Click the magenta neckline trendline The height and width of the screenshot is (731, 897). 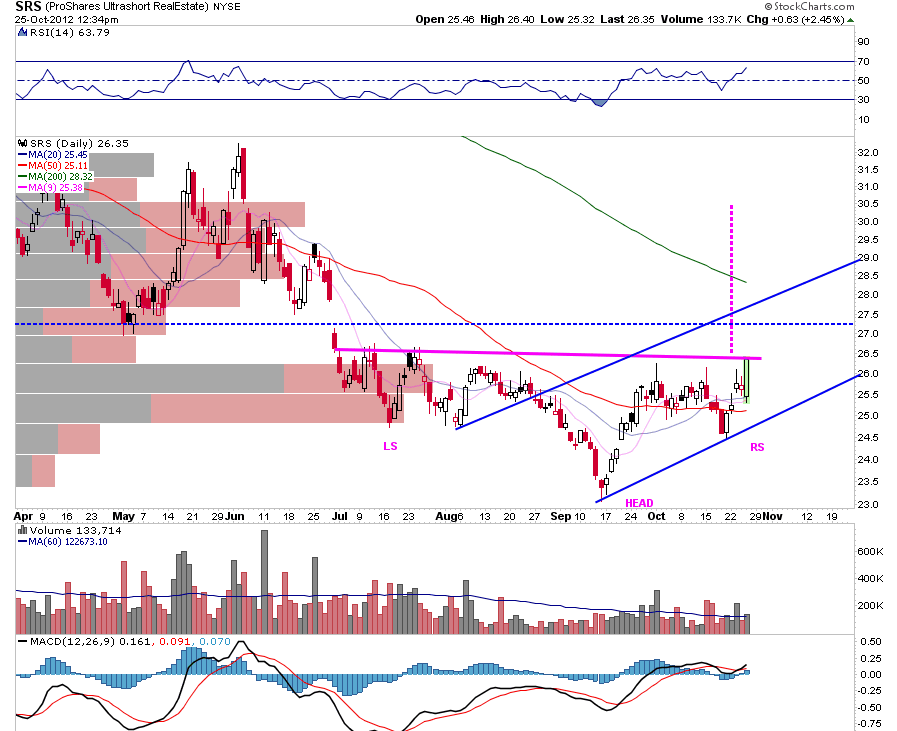548,354
